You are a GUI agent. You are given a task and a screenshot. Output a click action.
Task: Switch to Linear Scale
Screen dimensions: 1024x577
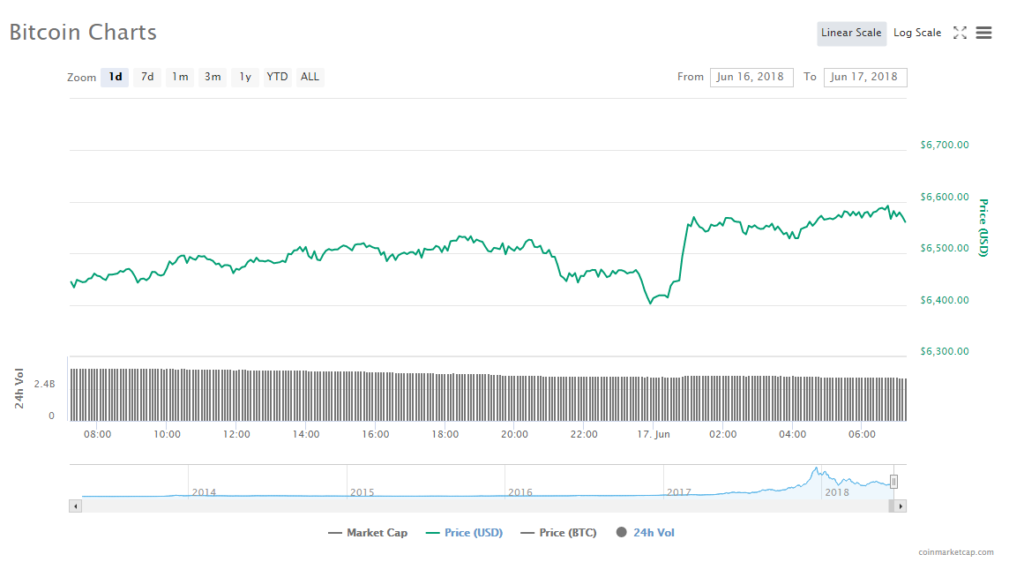pos(851,33)
